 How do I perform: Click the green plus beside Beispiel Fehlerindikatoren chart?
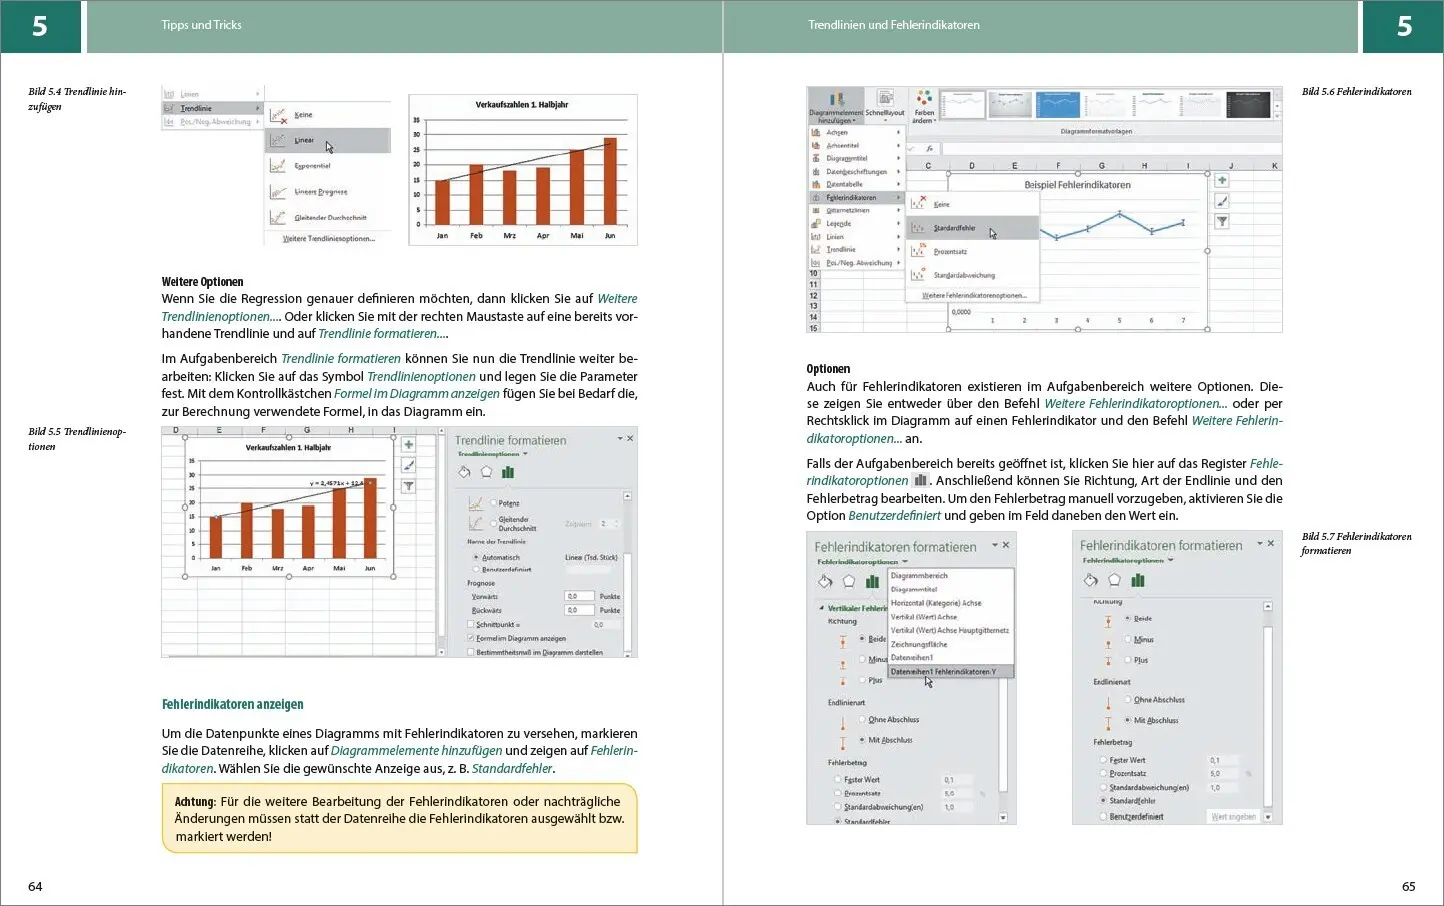point(1222,181)
